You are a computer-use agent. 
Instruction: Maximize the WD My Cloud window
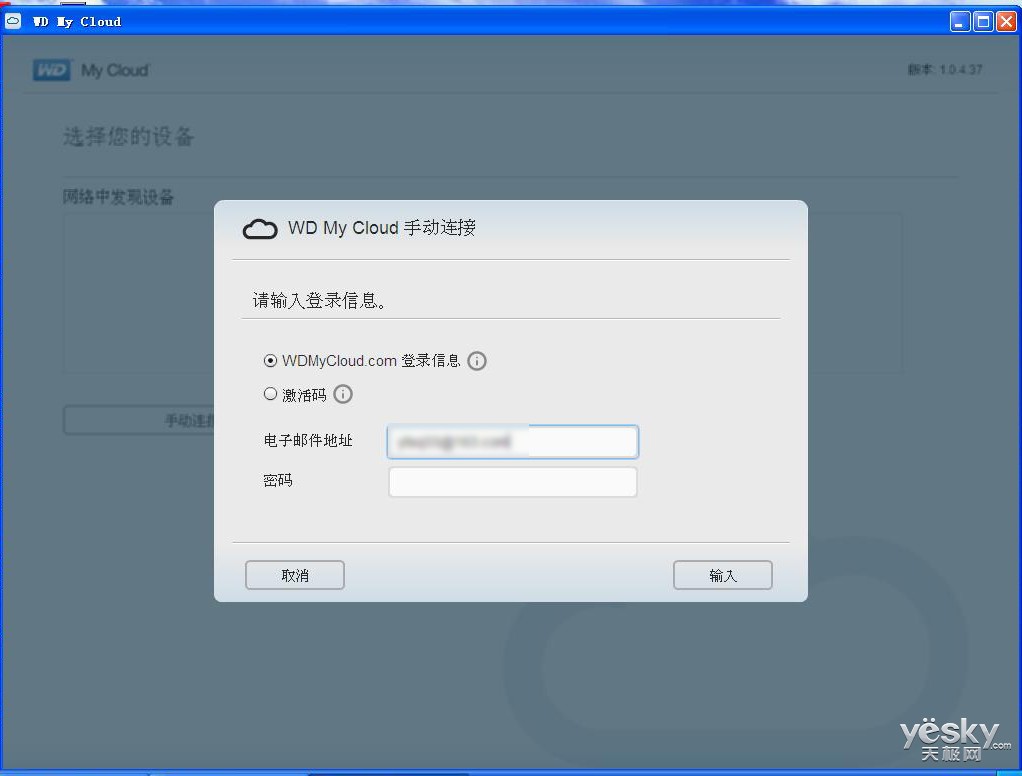click(983, 22)
